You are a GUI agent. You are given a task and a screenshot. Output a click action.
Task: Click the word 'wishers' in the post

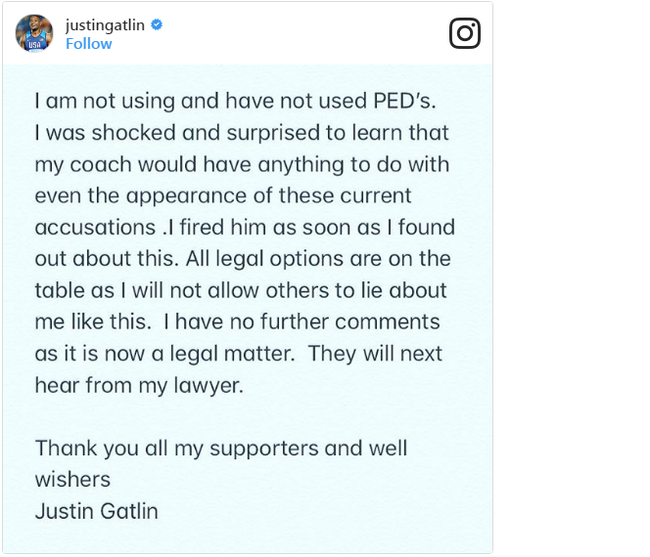[x=73, y=480]
